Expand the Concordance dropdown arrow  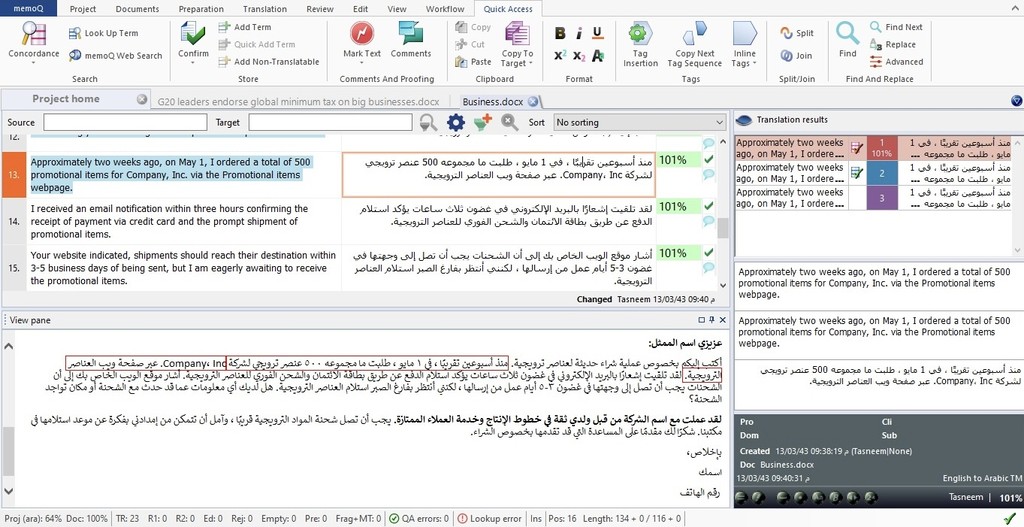click(x=33, y=63)
